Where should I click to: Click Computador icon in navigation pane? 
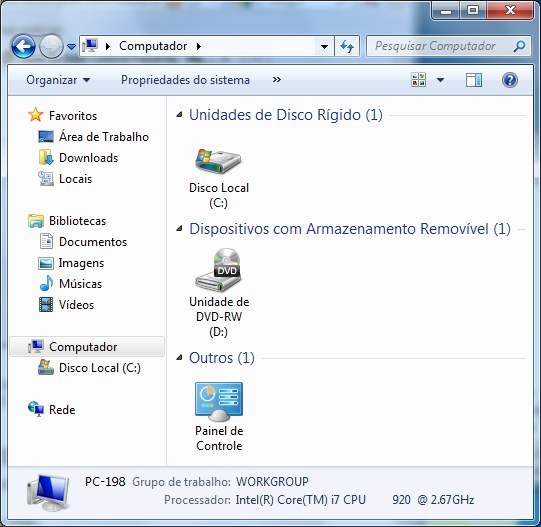tap(36, 347)
